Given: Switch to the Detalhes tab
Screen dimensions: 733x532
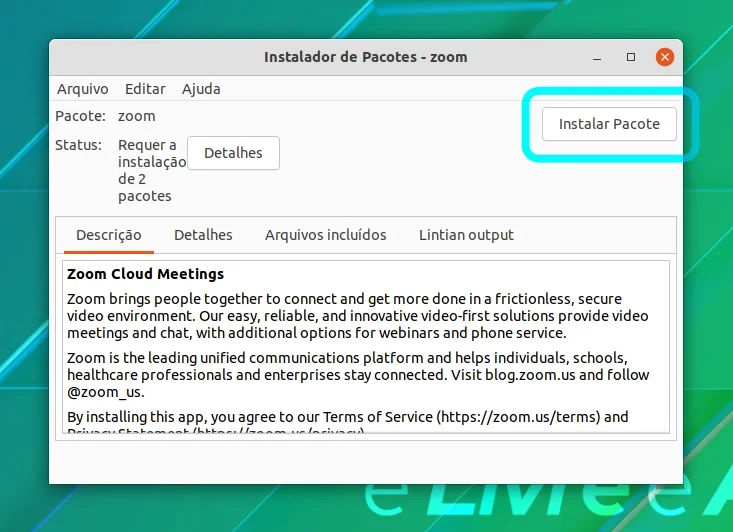Looking at the screenshot, I should click(203, 235).
